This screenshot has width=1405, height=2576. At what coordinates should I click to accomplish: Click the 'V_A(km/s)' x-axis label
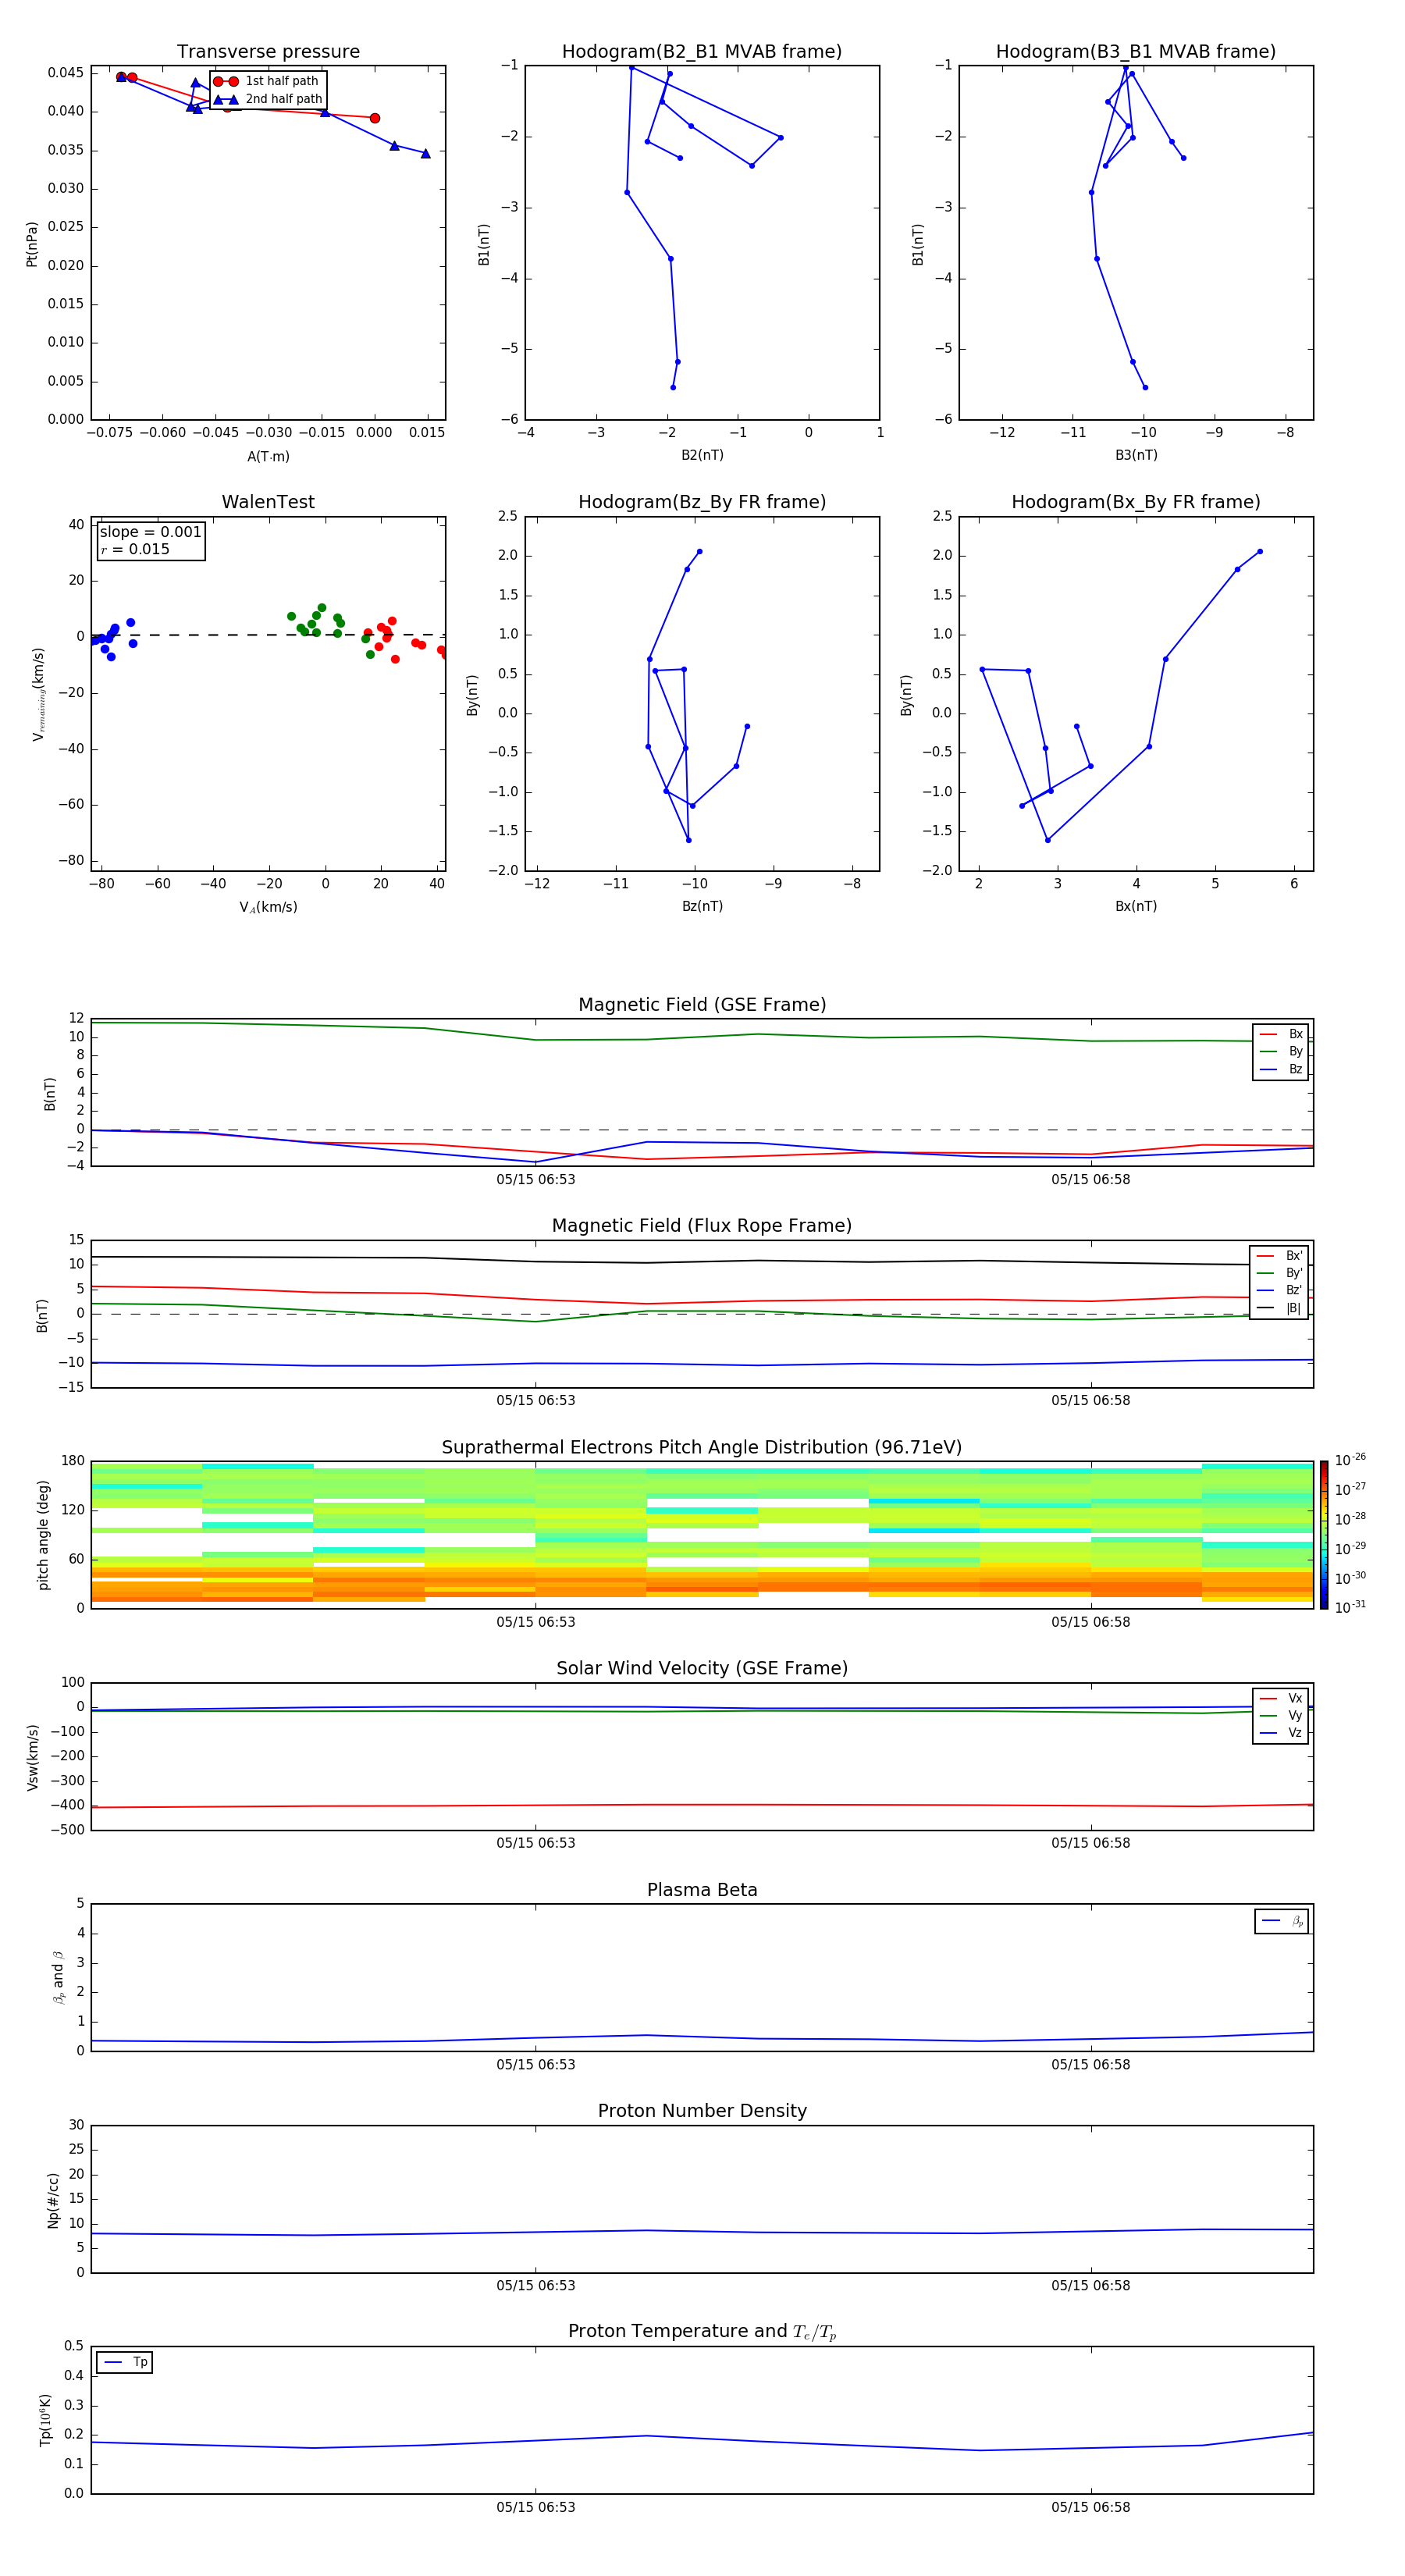pyautogui.click(x=268, y=907)
